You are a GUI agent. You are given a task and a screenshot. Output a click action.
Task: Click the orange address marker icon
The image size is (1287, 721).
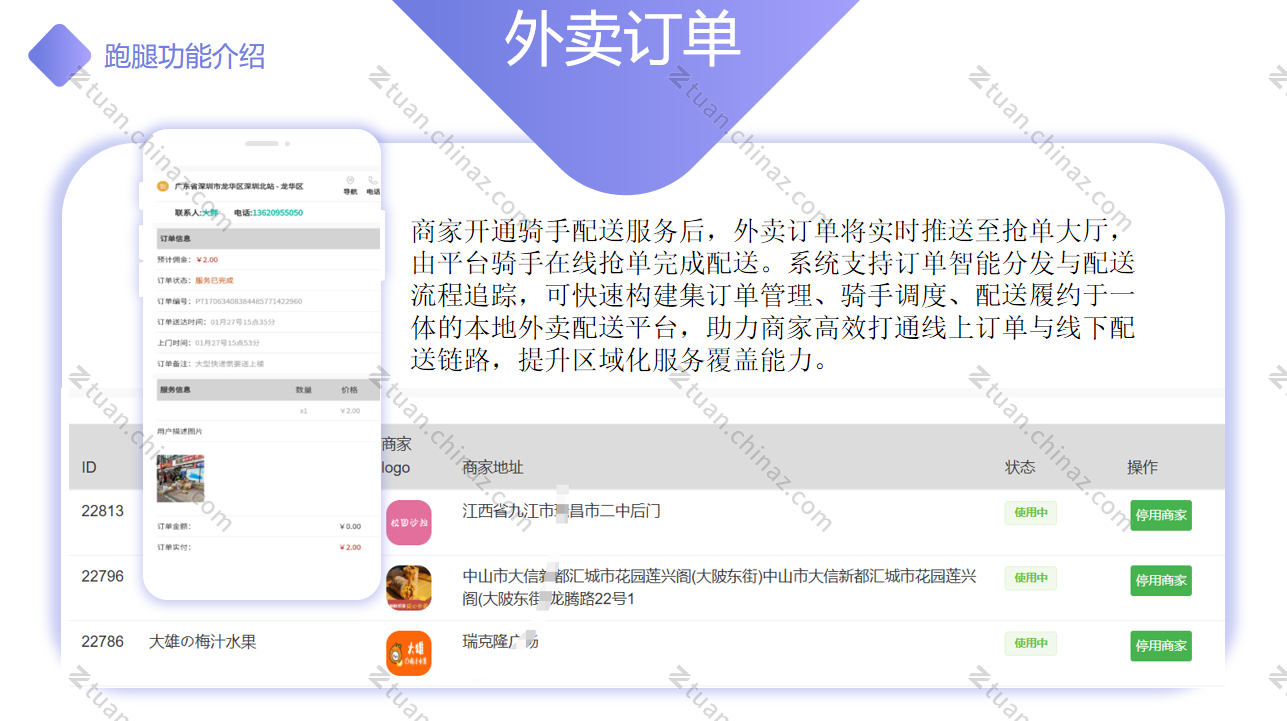162,186
